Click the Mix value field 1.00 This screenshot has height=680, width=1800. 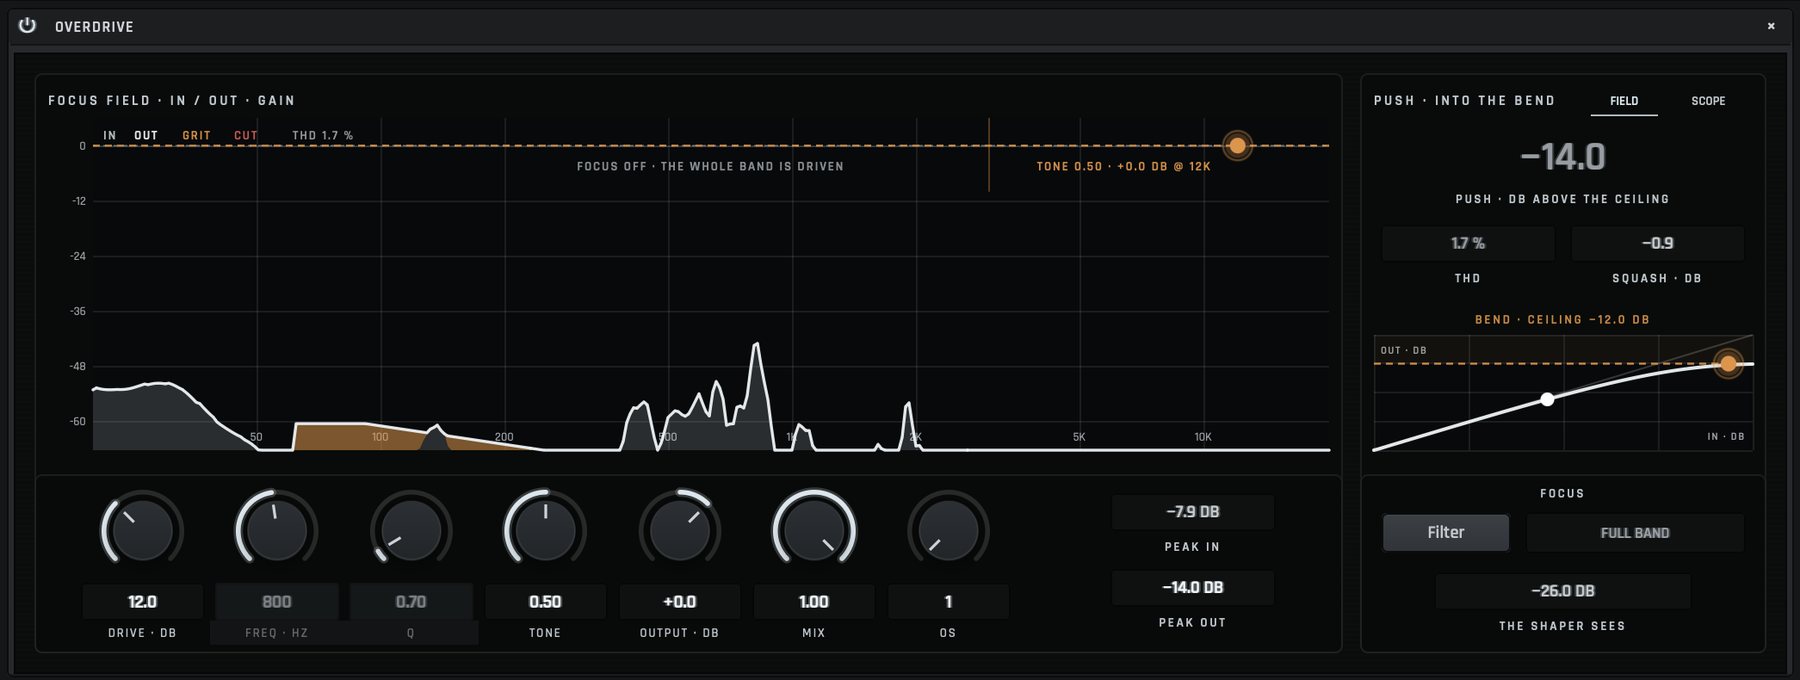(814, 602)
